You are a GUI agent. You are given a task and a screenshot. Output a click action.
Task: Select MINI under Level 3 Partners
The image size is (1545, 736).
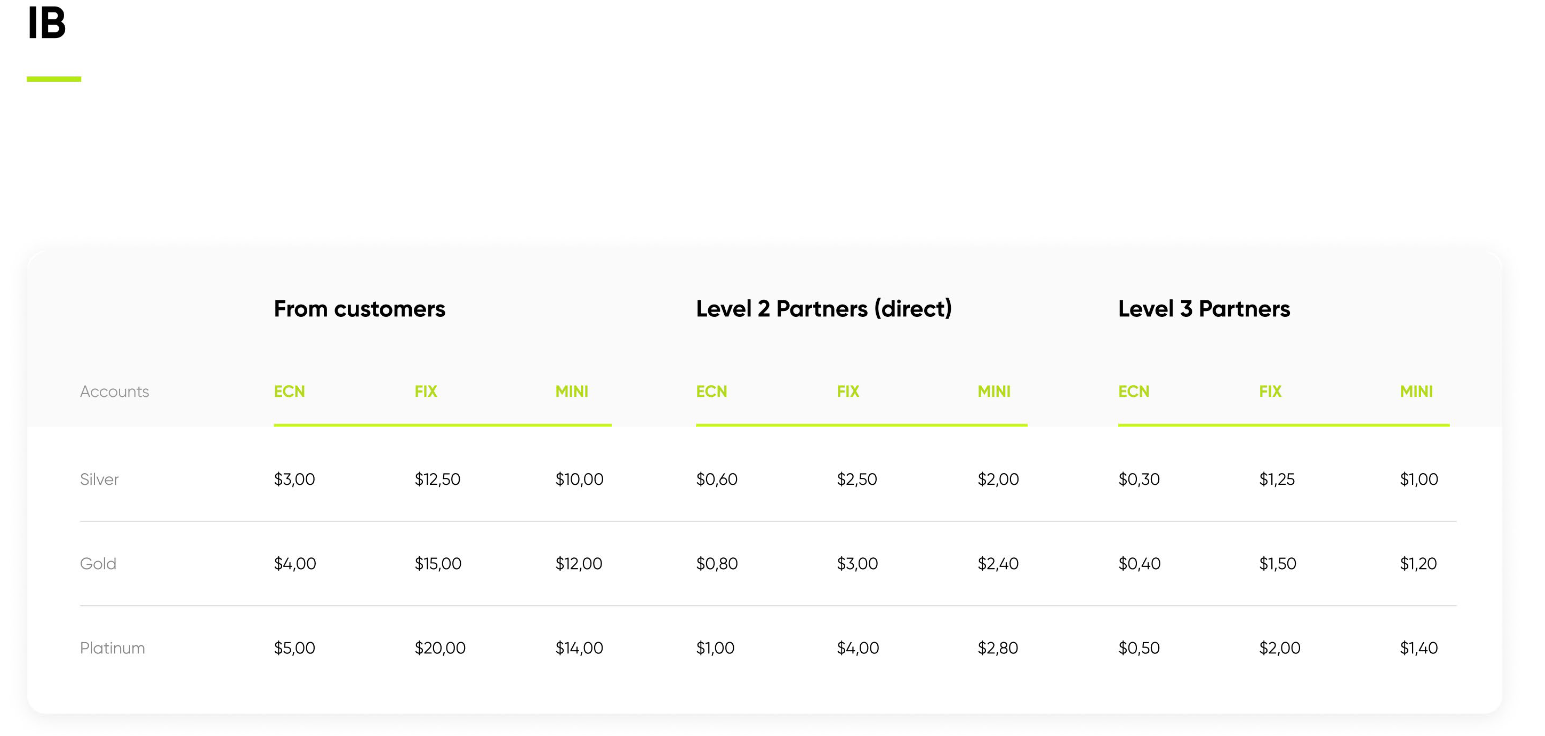pos(1416,392)
